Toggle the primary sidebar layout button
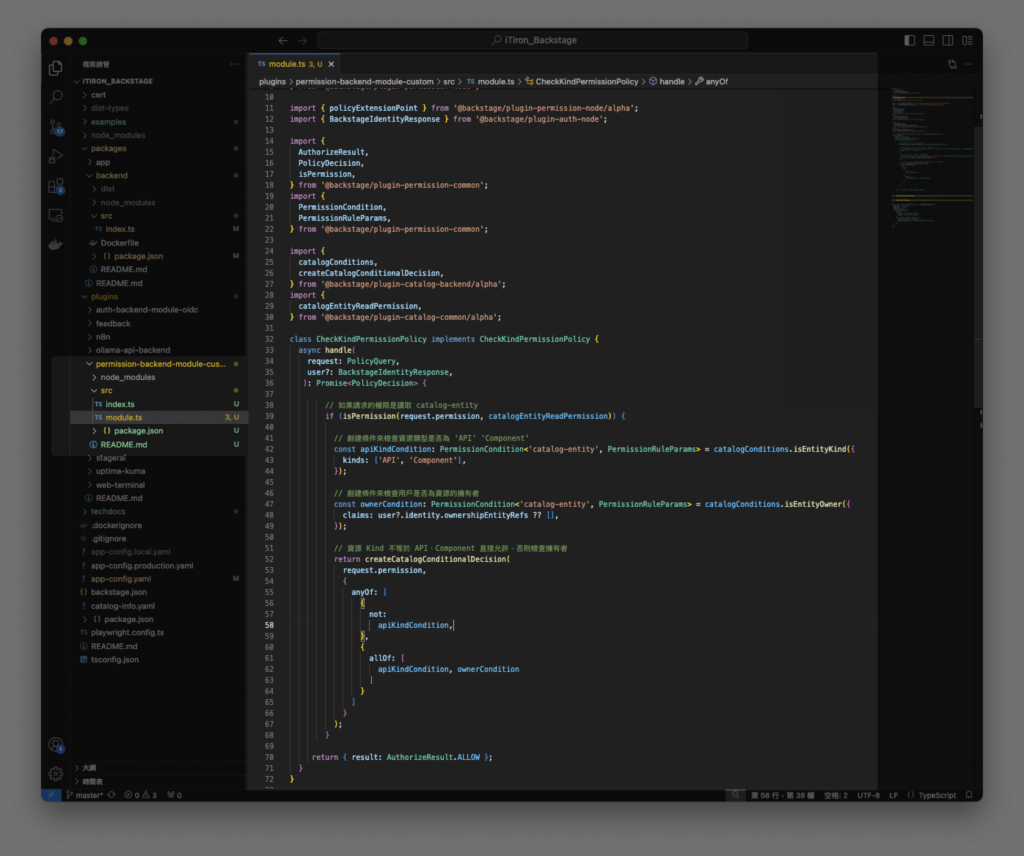1024x856 pixels. pyautogui.click(x=909, y=40)
